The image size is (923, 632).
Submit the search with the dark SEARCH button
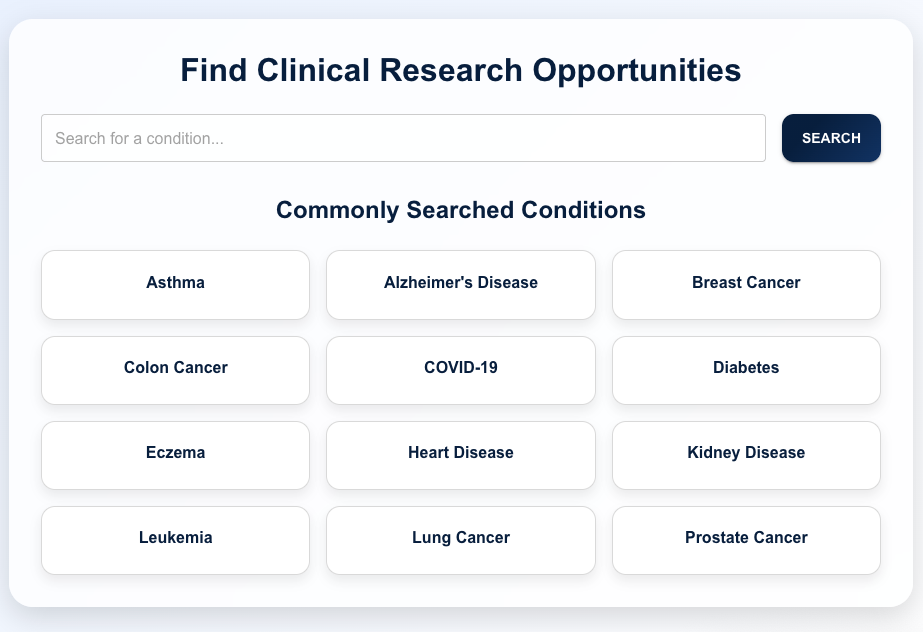(831, 138)
